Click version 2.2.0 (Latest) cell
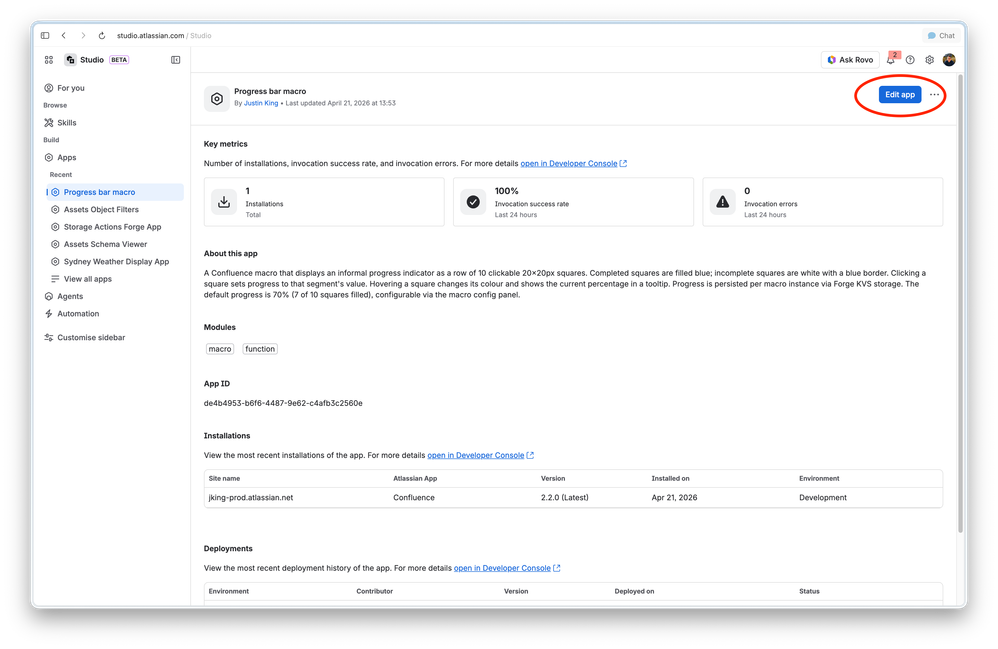 click(x=565, y=498)
